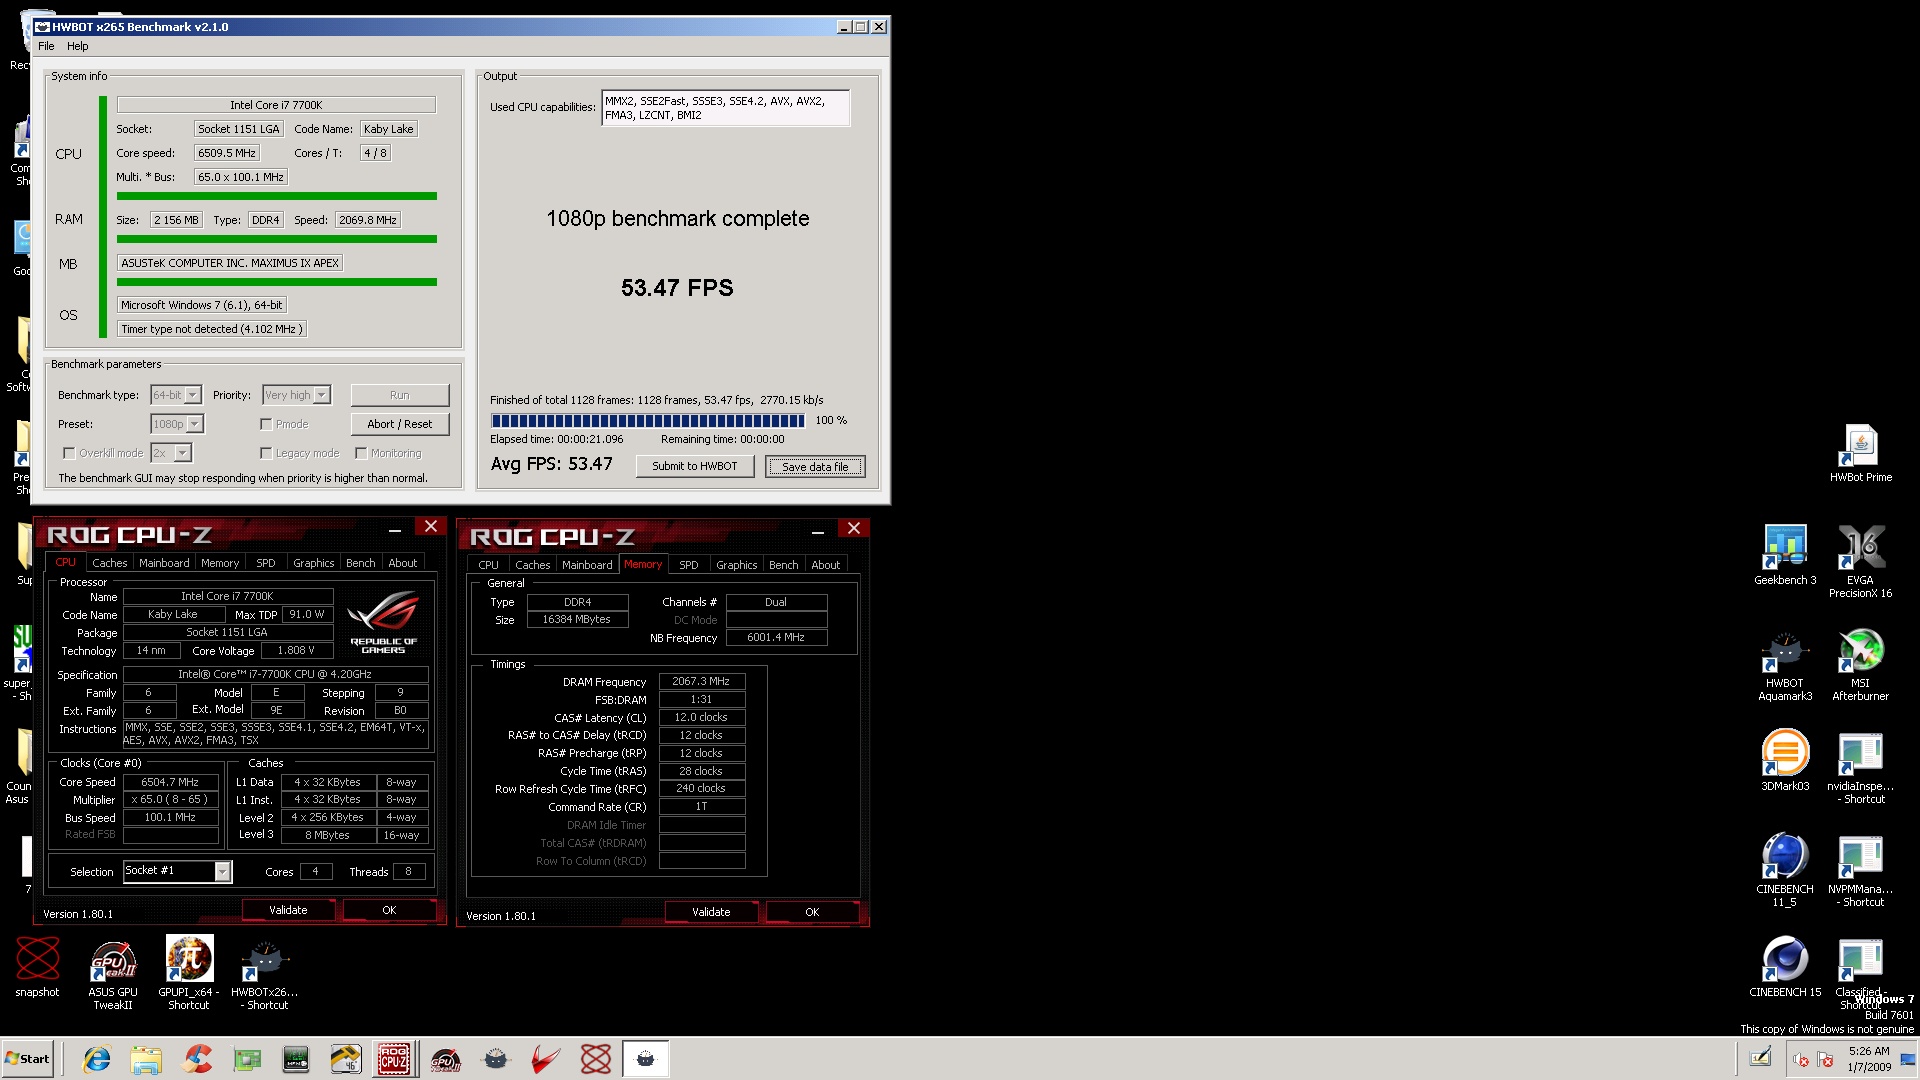Click the red snapshot atom icon in the taskbar
Viewport: 1920px width, 1080px height.
(595, 1059)
